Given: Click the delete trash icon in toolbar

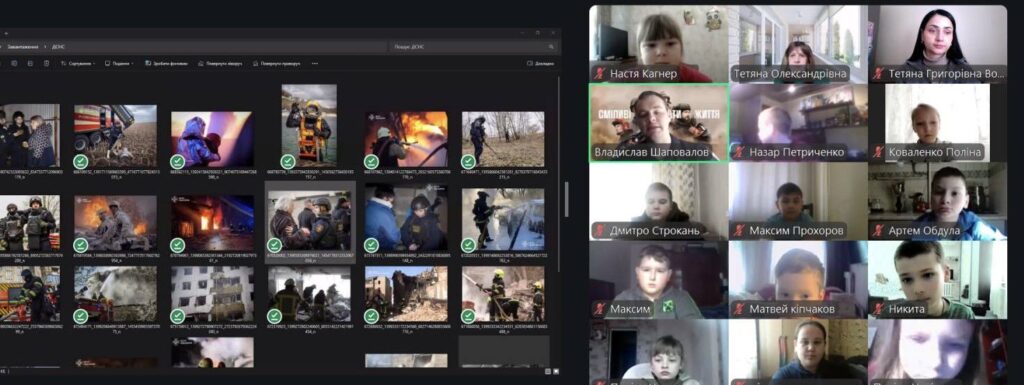Looking at the screenshot, I should click(x=46, y=63).
